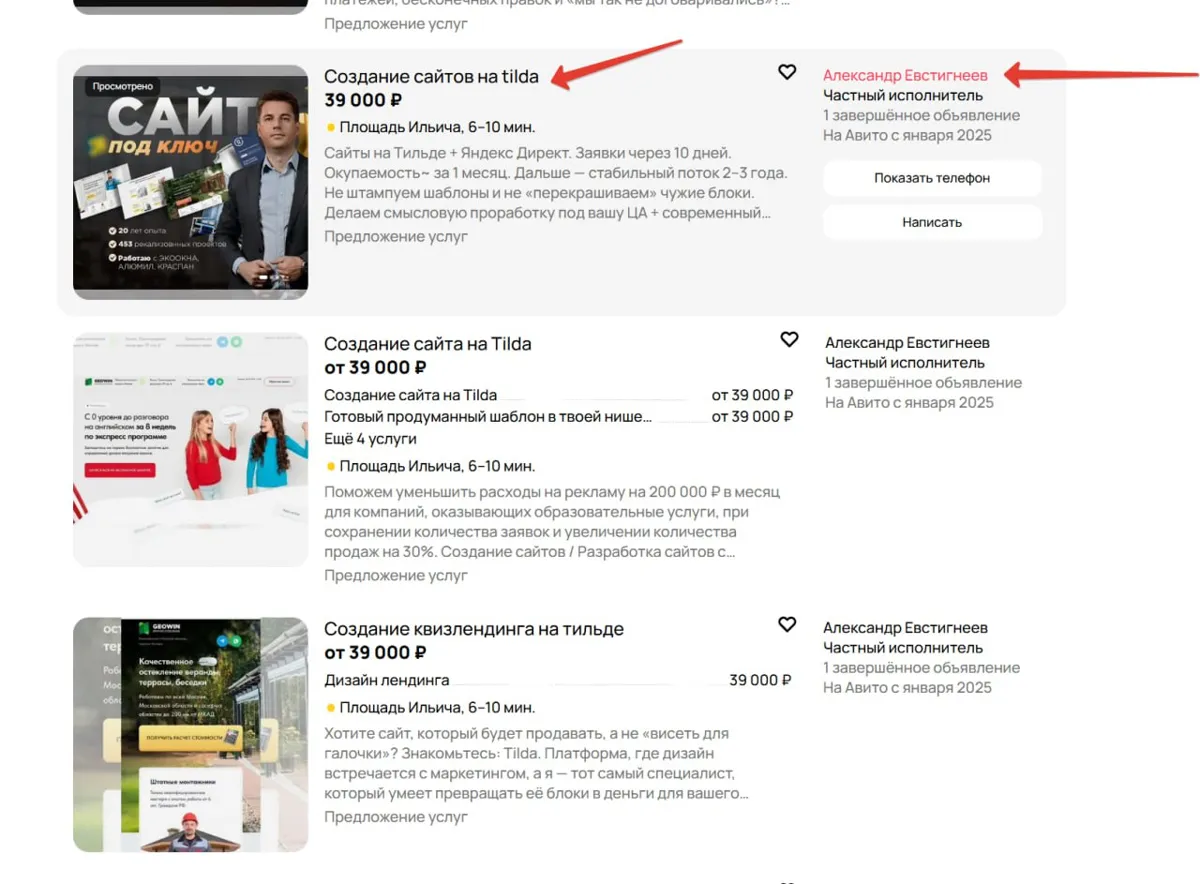Open Geowin terrace glazing thumbnail
Screen dimensions: 1200x884
click(x=191, y=735)
